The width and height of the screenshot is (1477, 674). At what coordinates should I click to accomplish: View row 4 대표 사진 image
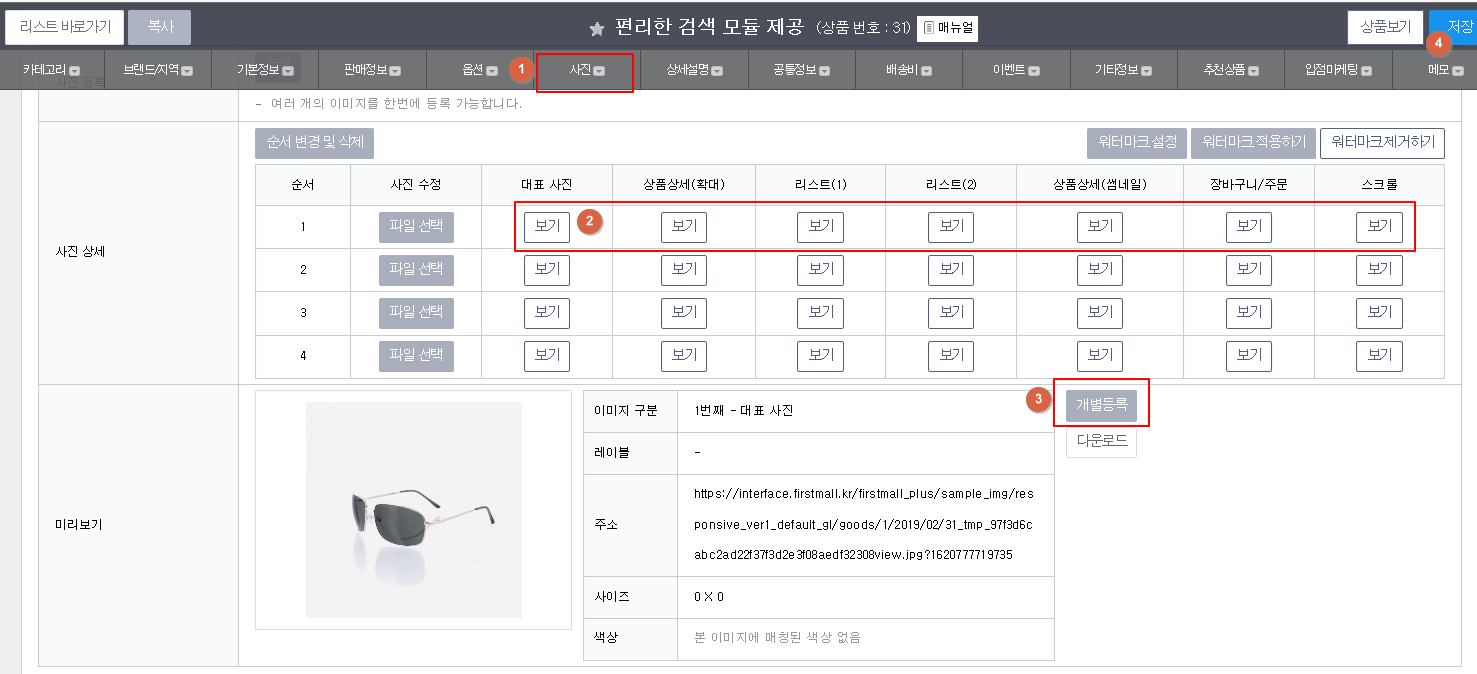point(547,355)
